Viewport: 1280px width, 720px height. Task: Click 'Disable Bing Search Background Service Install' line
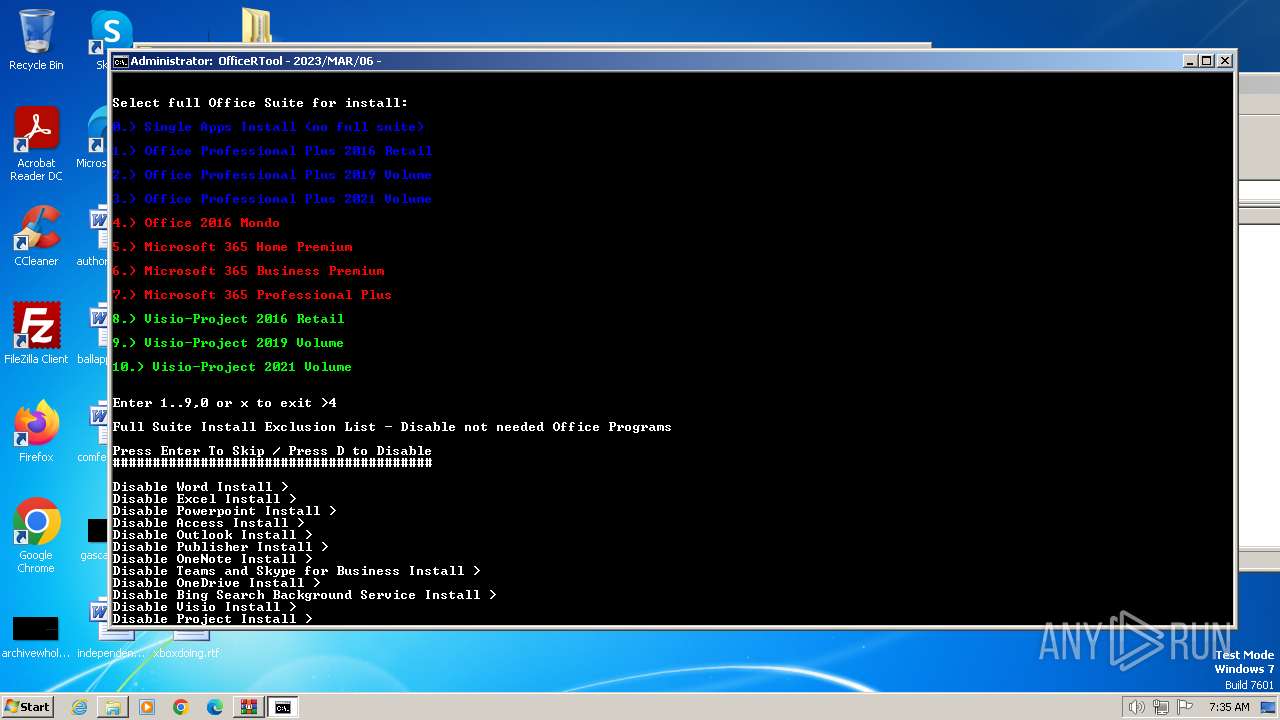coord(304,595)
